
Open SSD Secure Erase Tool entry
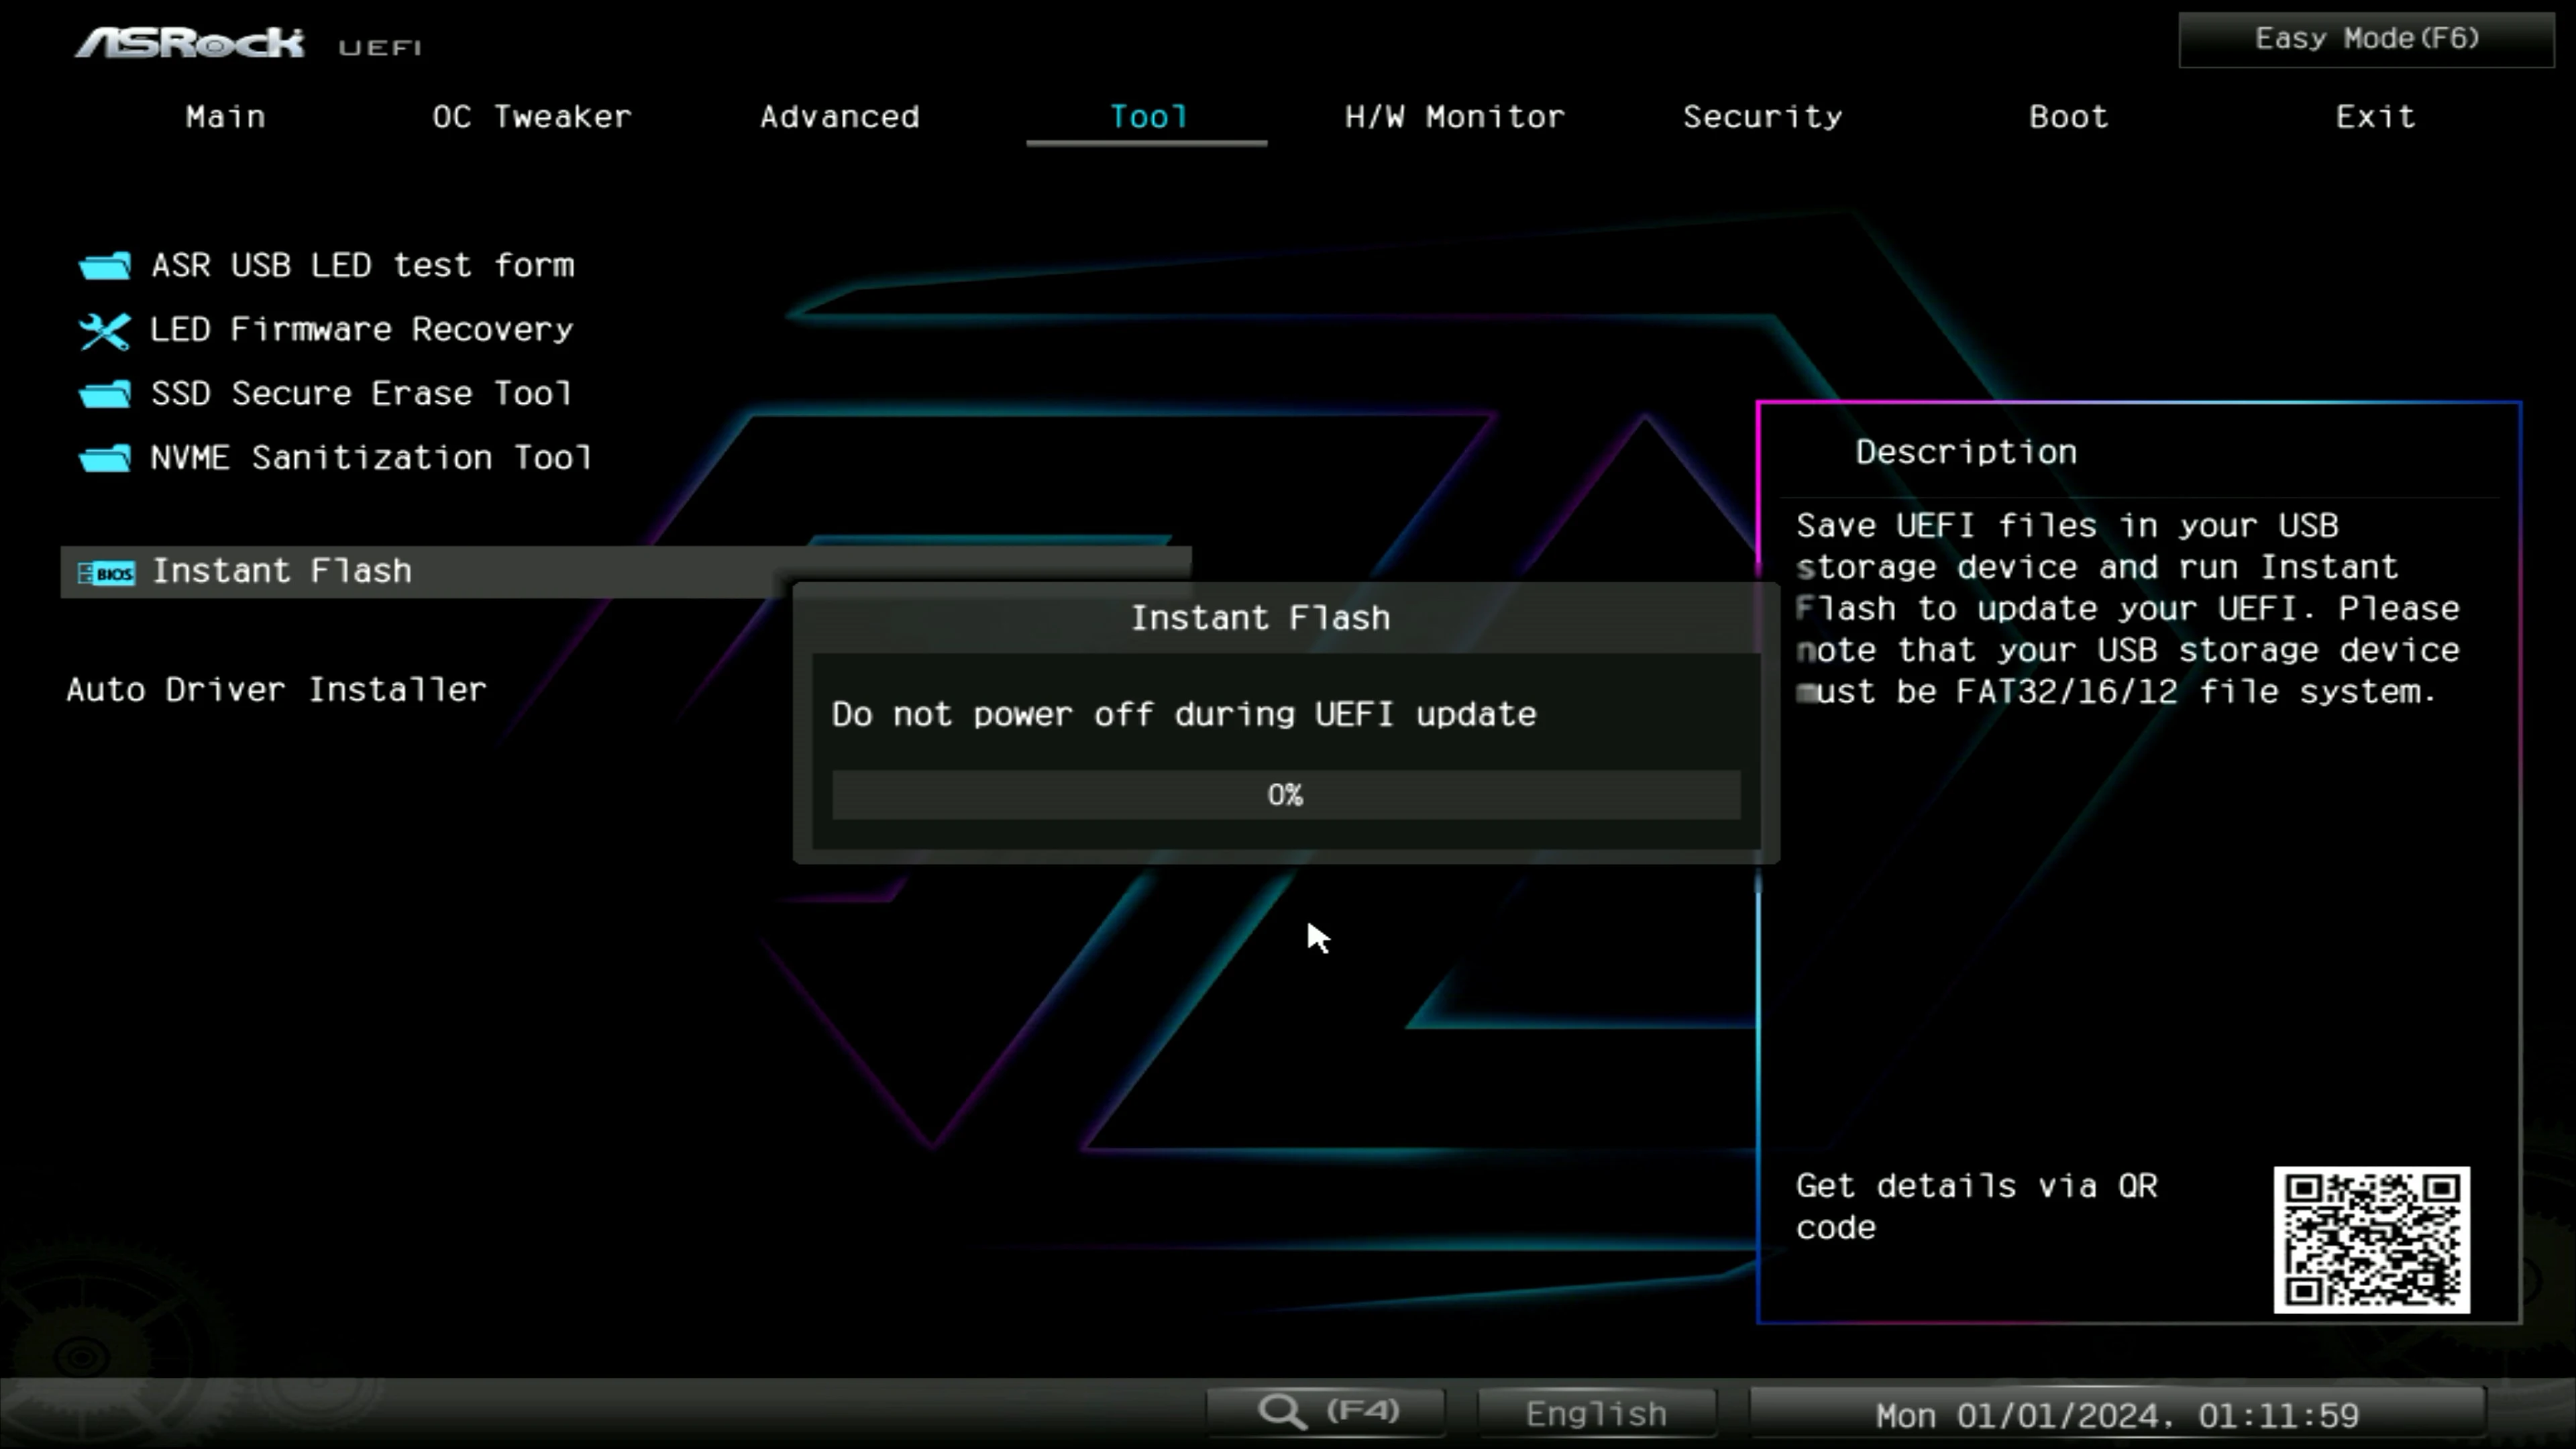pyautogui.click(x=361, y=393)
